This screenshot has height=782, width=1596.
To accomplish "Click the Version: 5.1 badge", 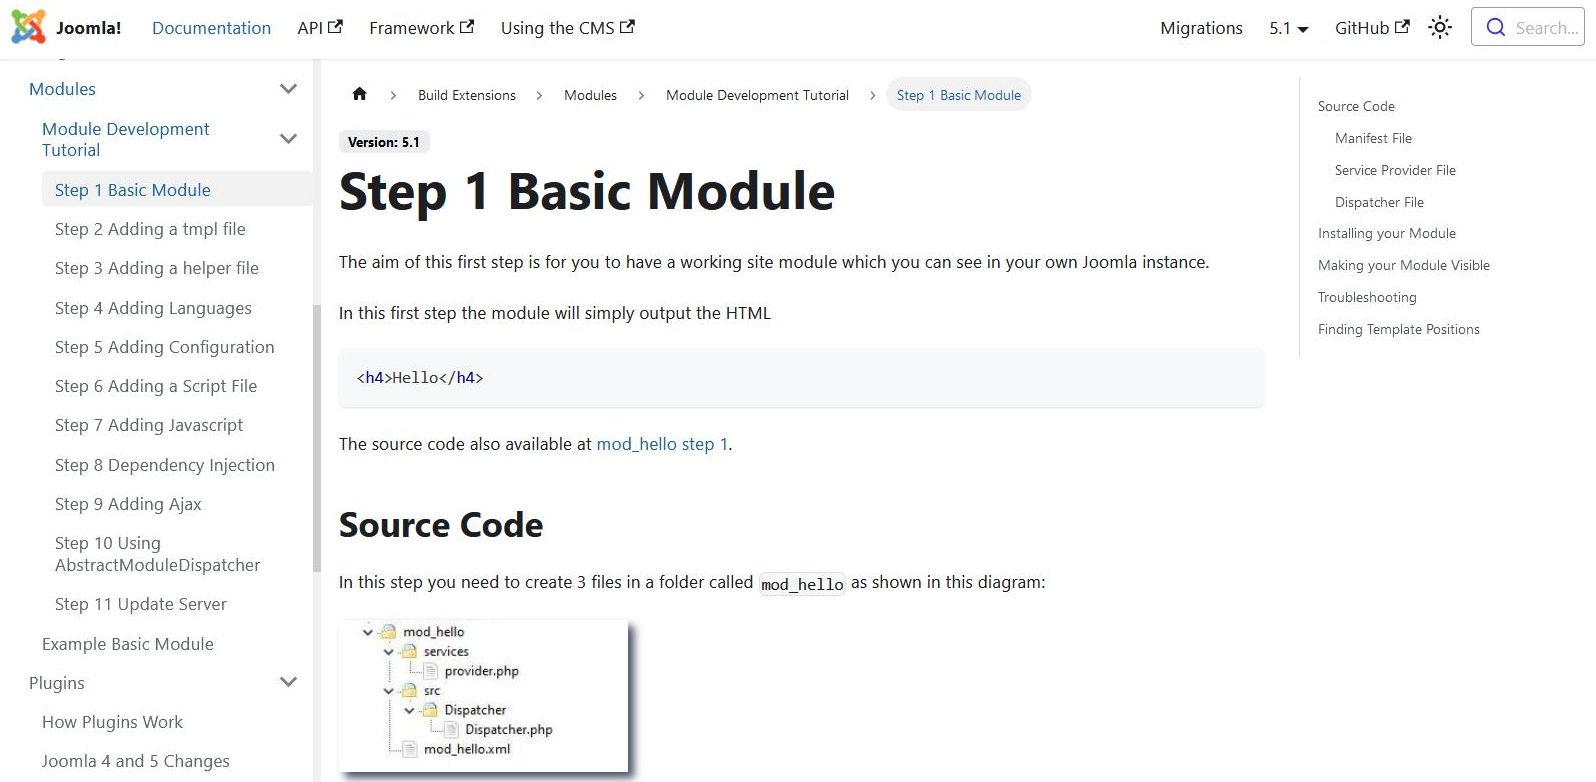I will (x=384, y=142).
